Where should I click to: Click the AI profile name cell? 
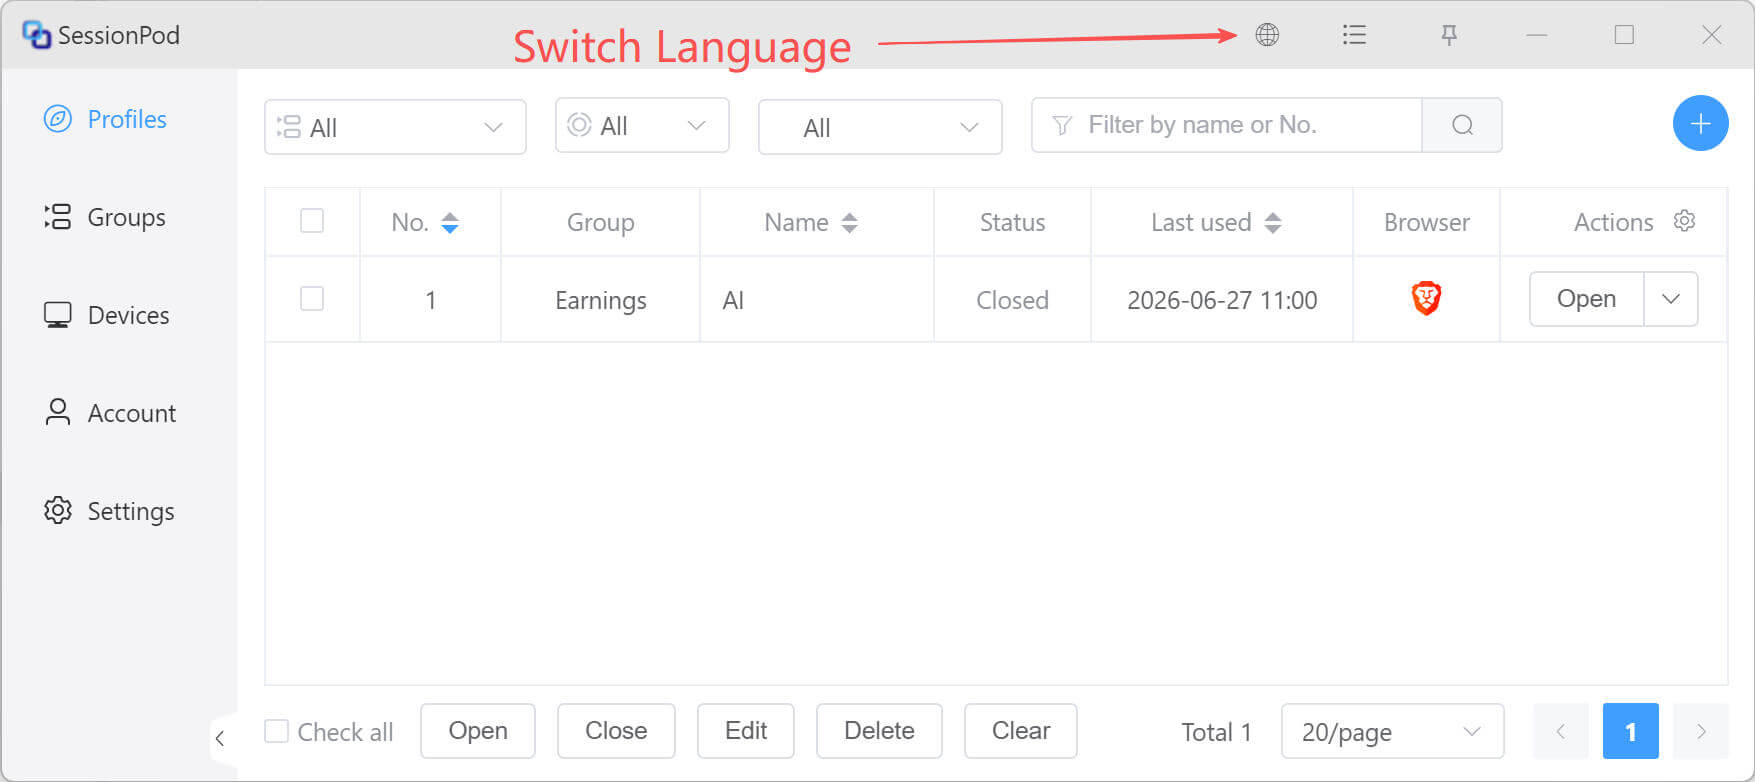pyautogui.click(x=817, y=300)
